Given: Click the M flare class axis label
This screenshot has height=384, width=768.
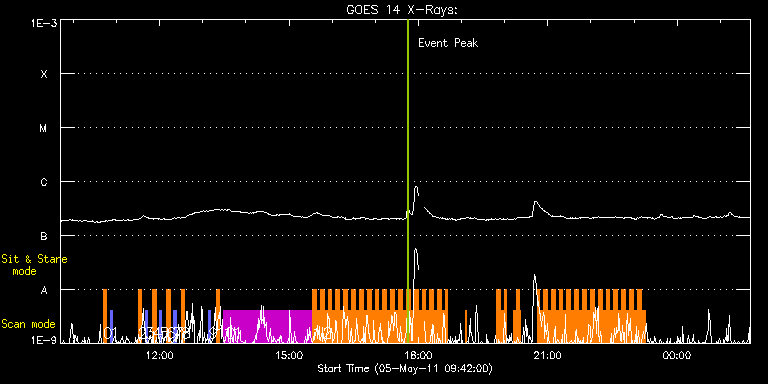Looking at the screenshot, I should 44,128.
